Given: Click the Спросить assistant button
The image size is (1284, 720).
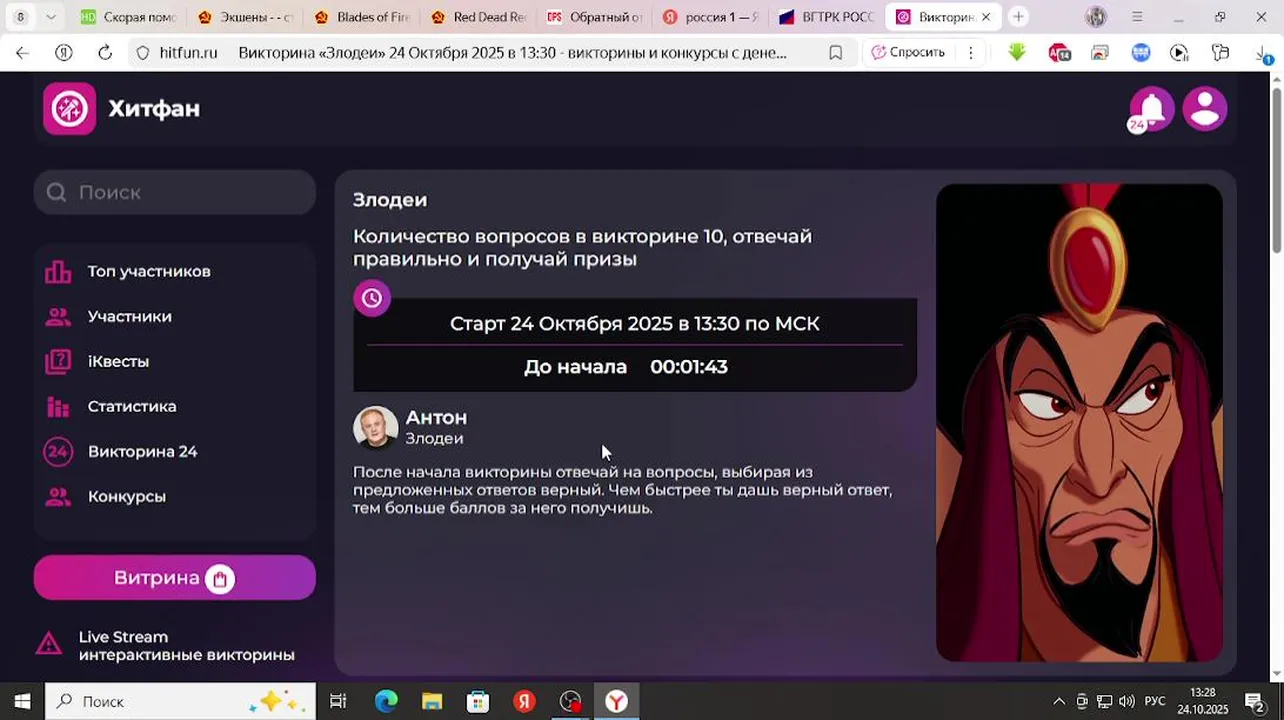Looking at the screenshot, I should (908, 53).
